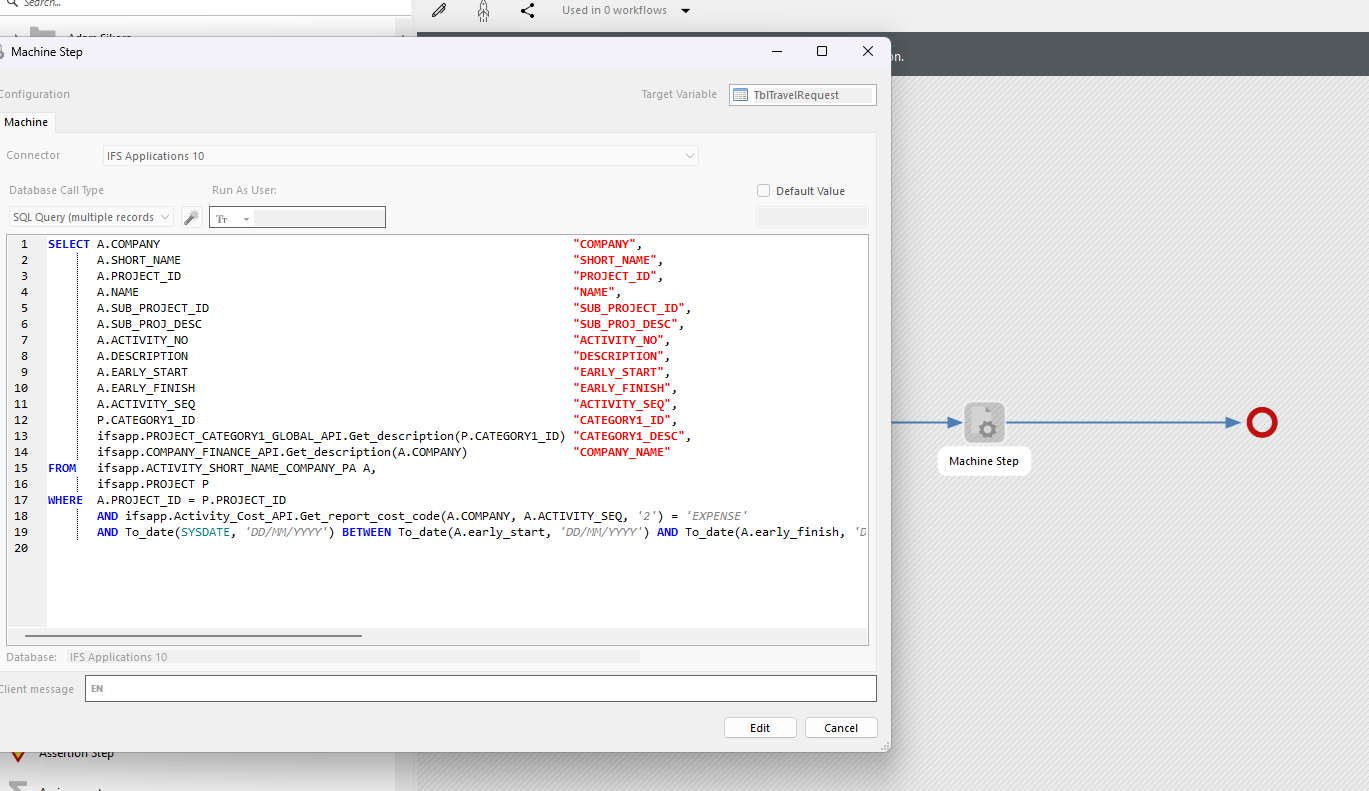Screen dimensions: 1369x791
Task: Click the rocket deploy icon in the top toolbar
Action: click(483, 11)
